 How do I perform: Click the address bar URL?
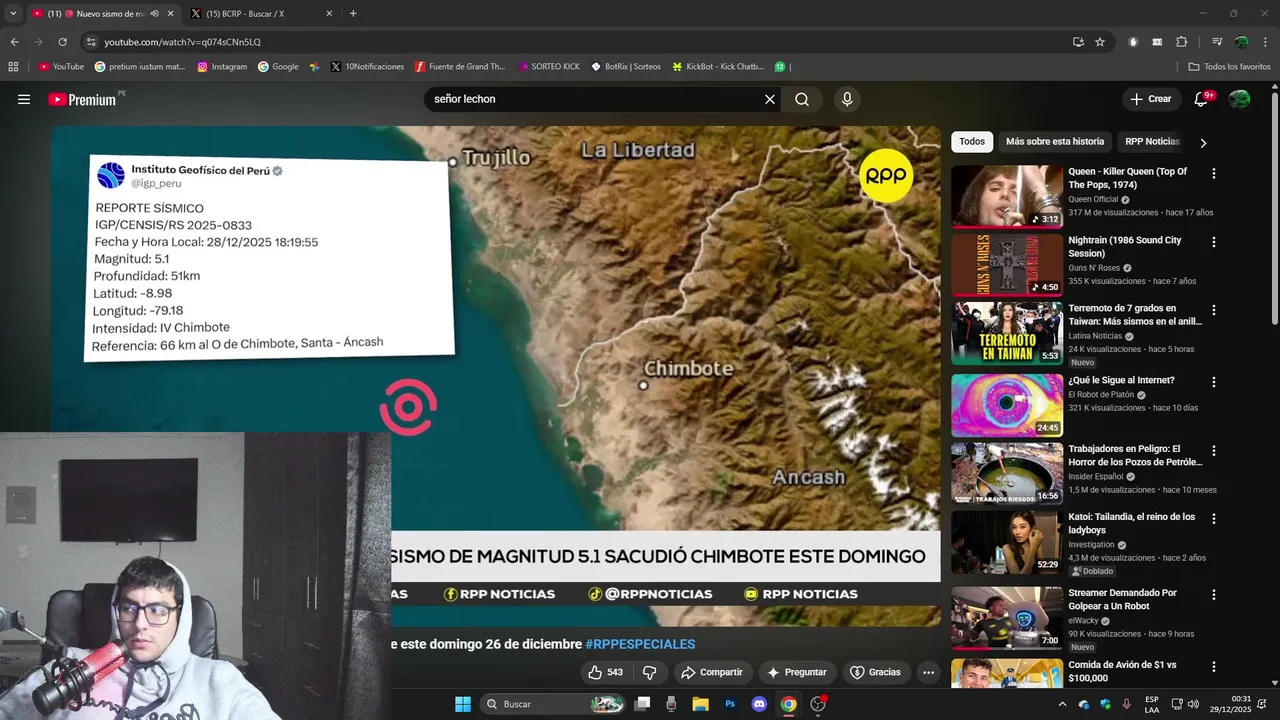pos(182,42)
